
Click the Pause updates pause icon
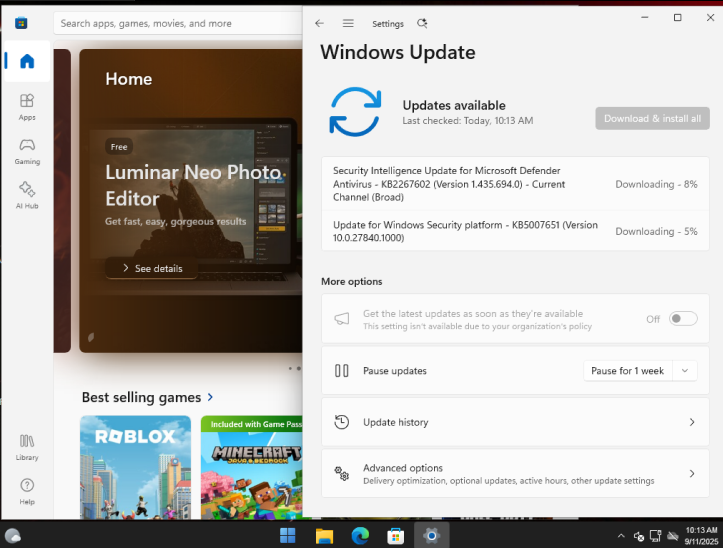342,370
